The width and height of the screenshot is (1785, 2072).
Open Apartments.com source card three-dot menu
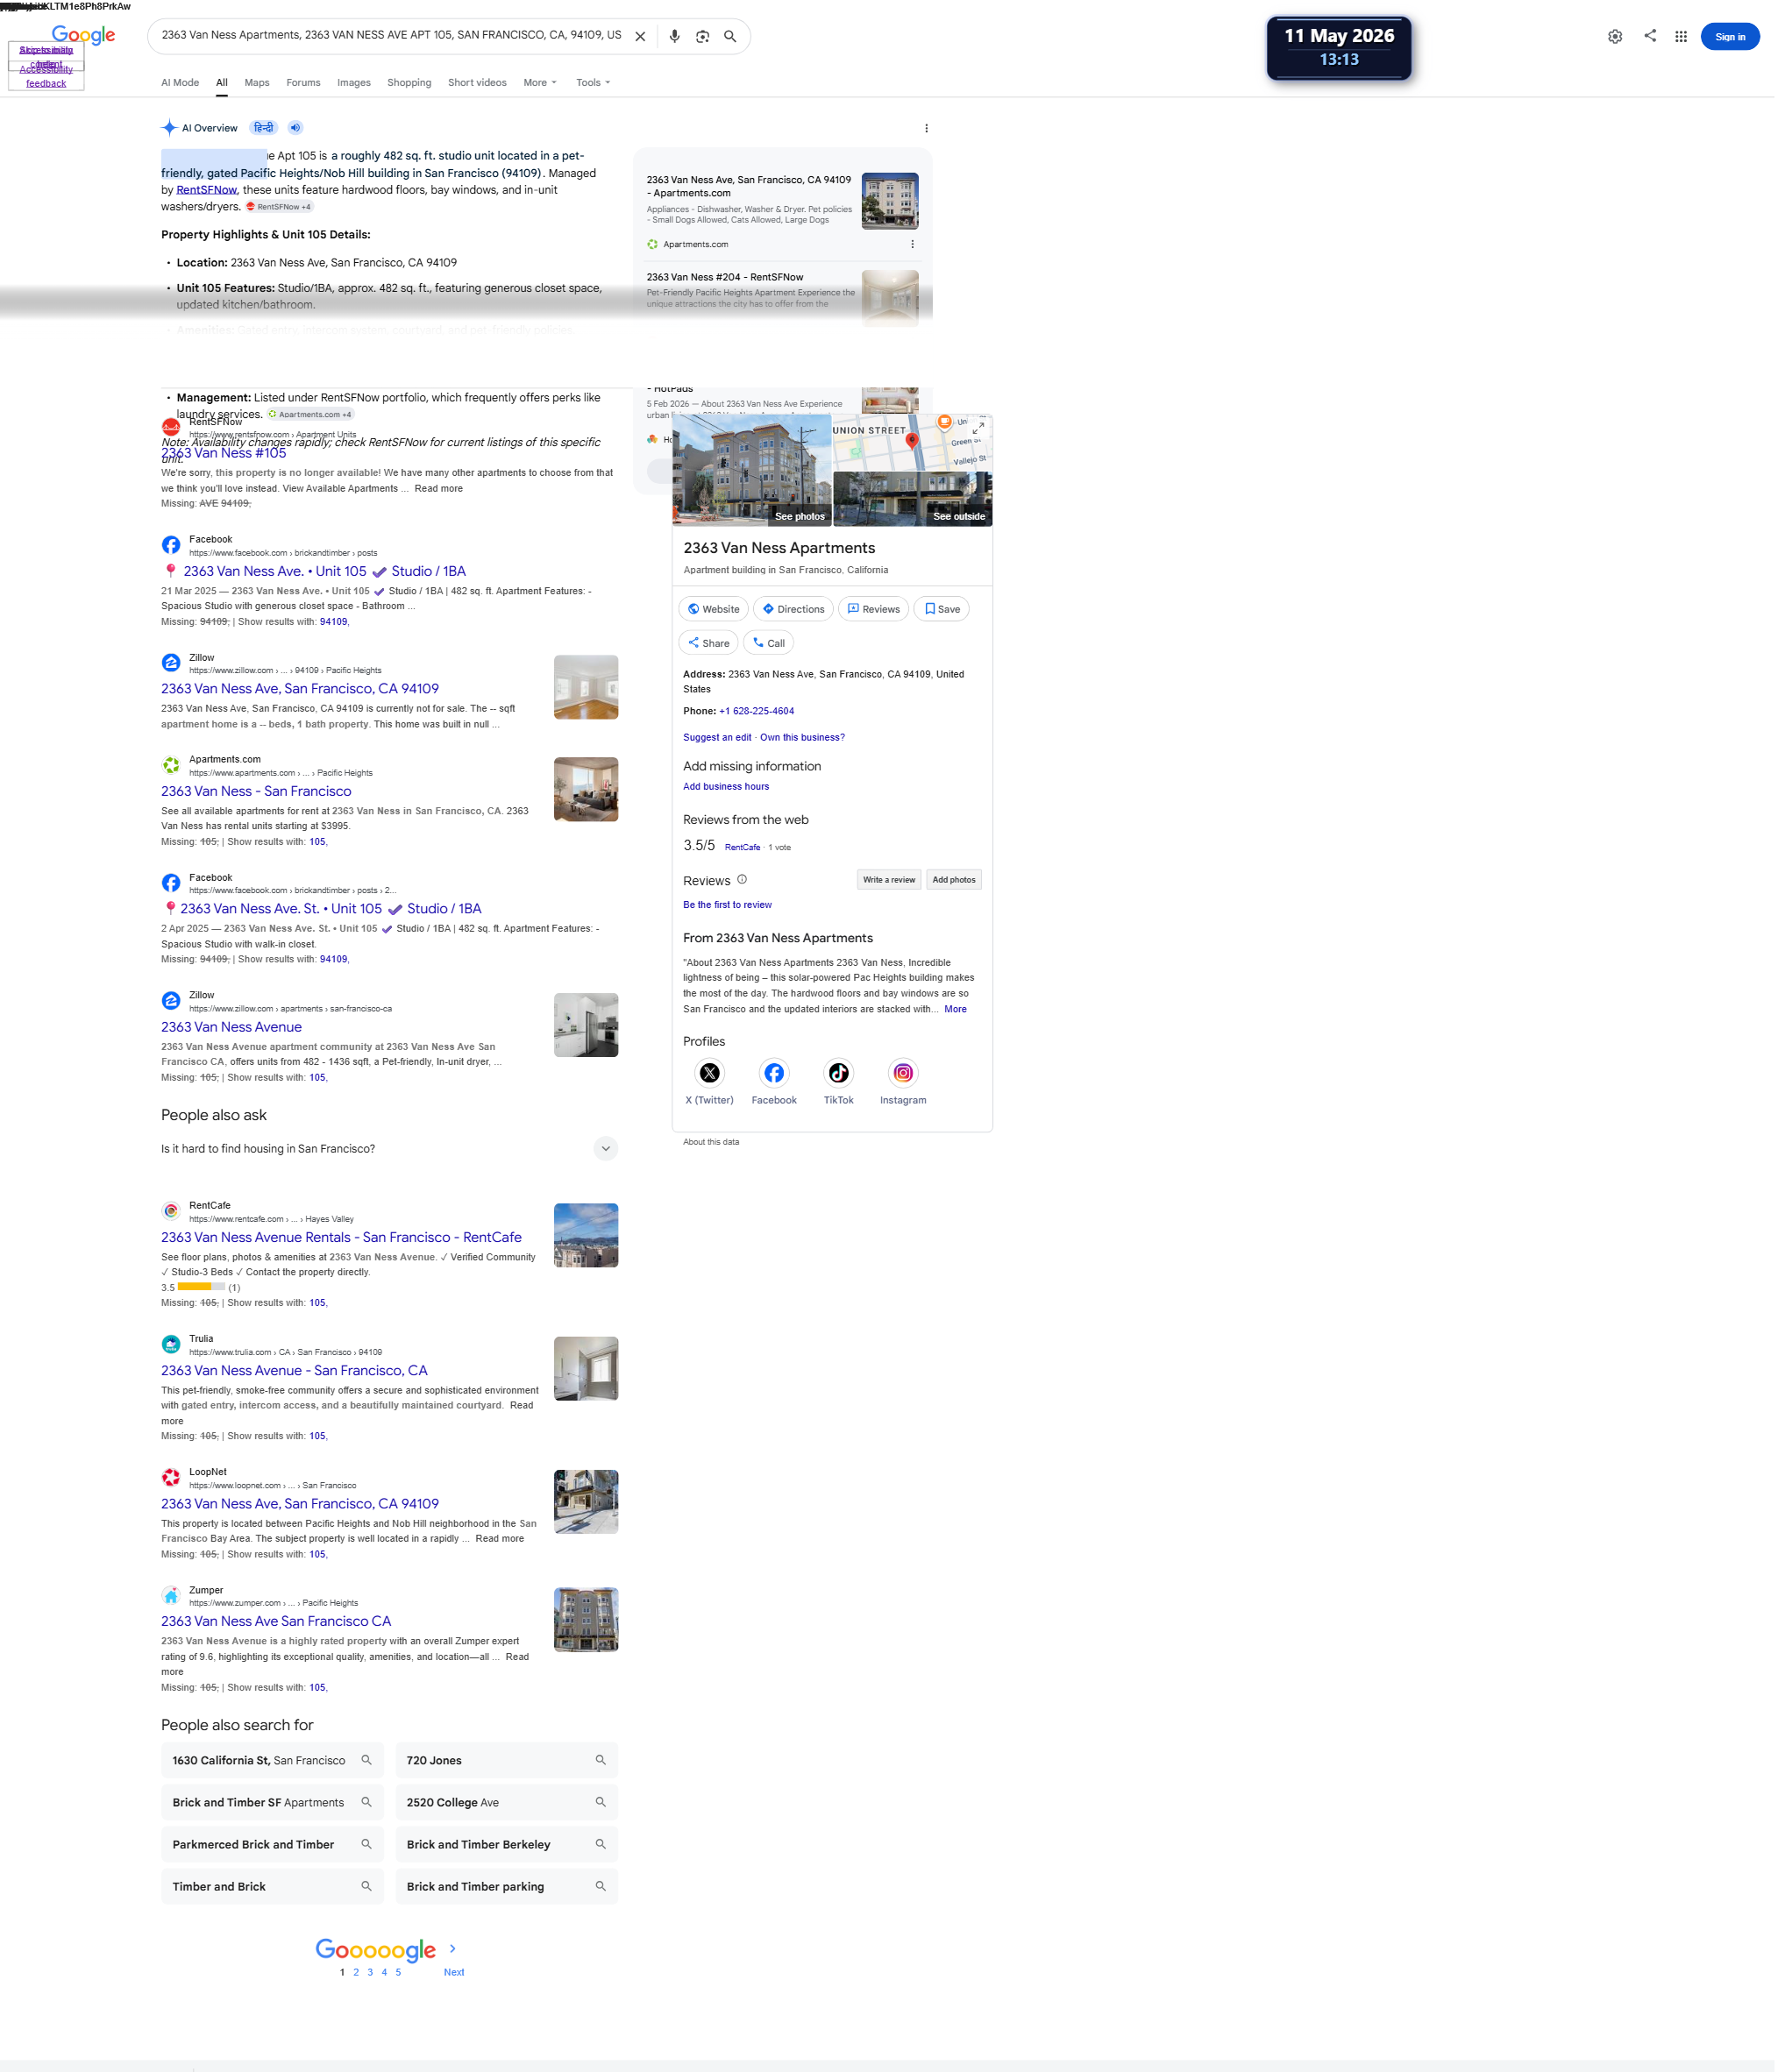917,246
